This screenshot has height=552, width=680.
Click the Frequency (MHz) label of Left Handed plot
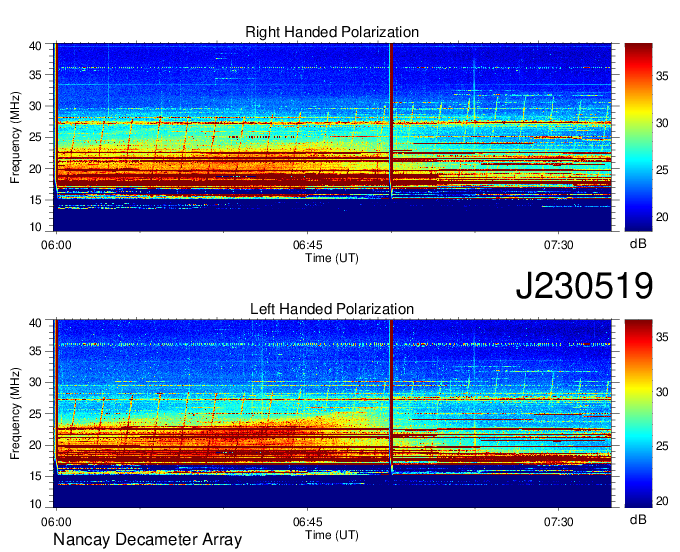(x=15, y=414)
